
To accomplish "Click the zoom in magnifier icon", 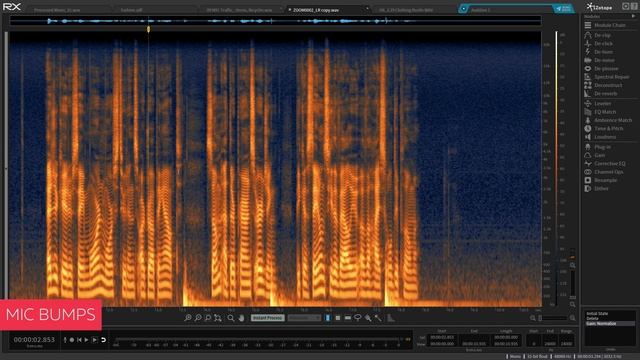I will (x=188, y=318).
